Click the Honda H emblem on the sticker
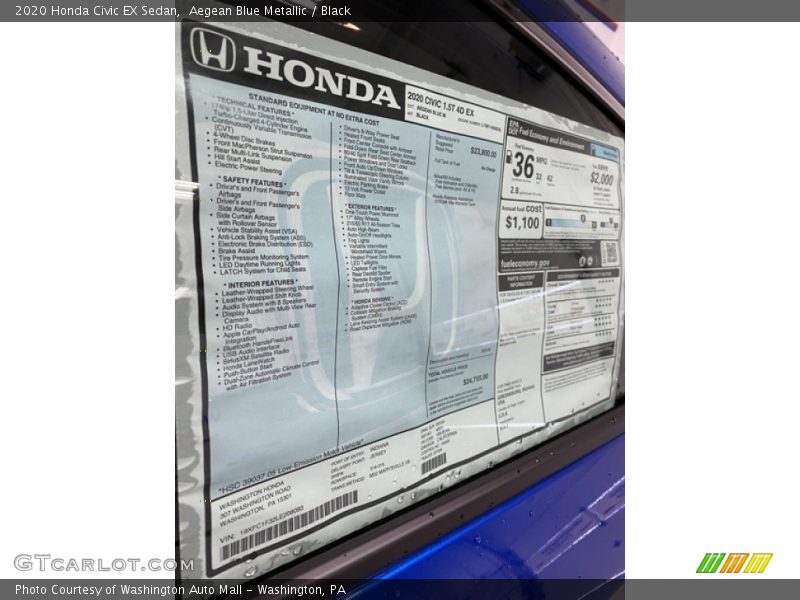 (213, 49)
